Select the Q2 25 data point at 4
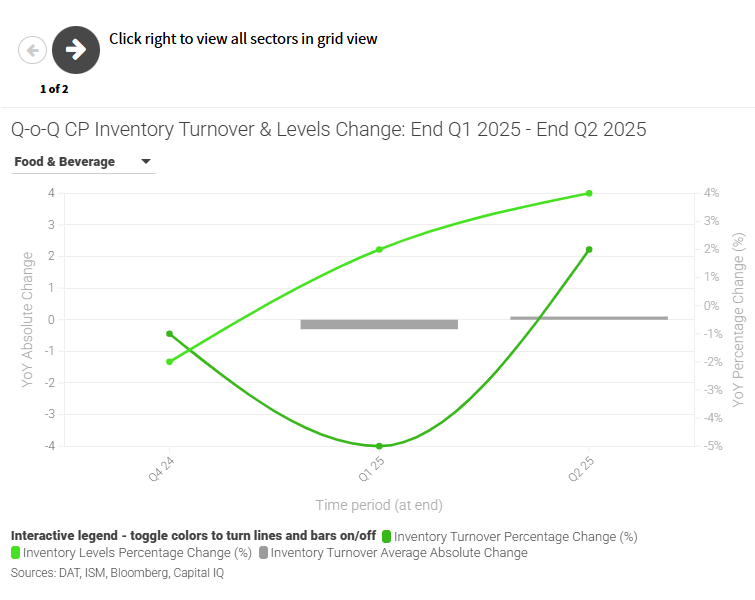Viewport: 755px width, 600px height. pyautogui.click(x=589, y=193)
